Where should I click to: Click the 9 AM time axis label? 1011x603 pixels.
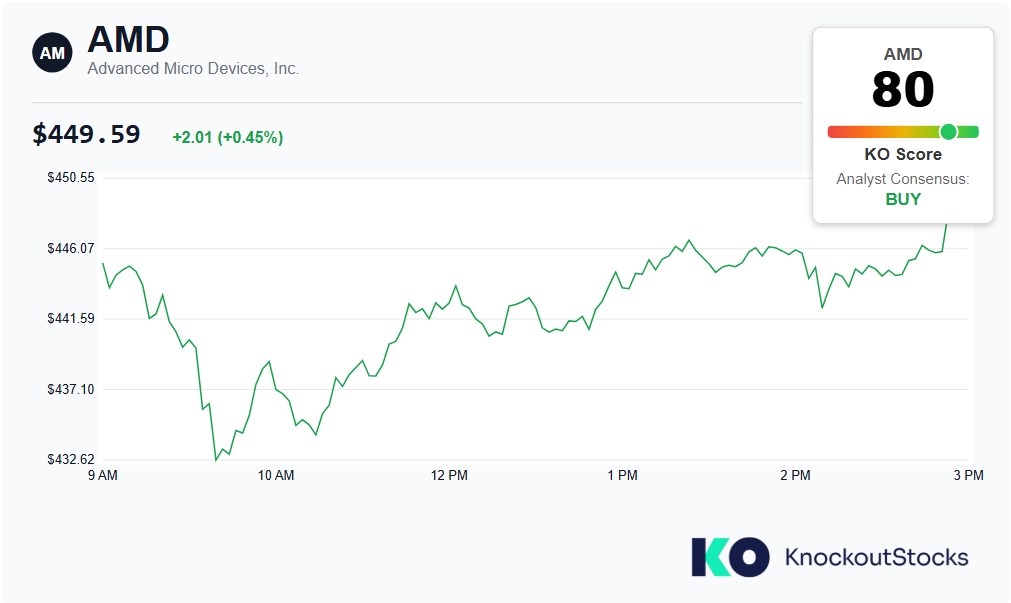click(103, 475)
